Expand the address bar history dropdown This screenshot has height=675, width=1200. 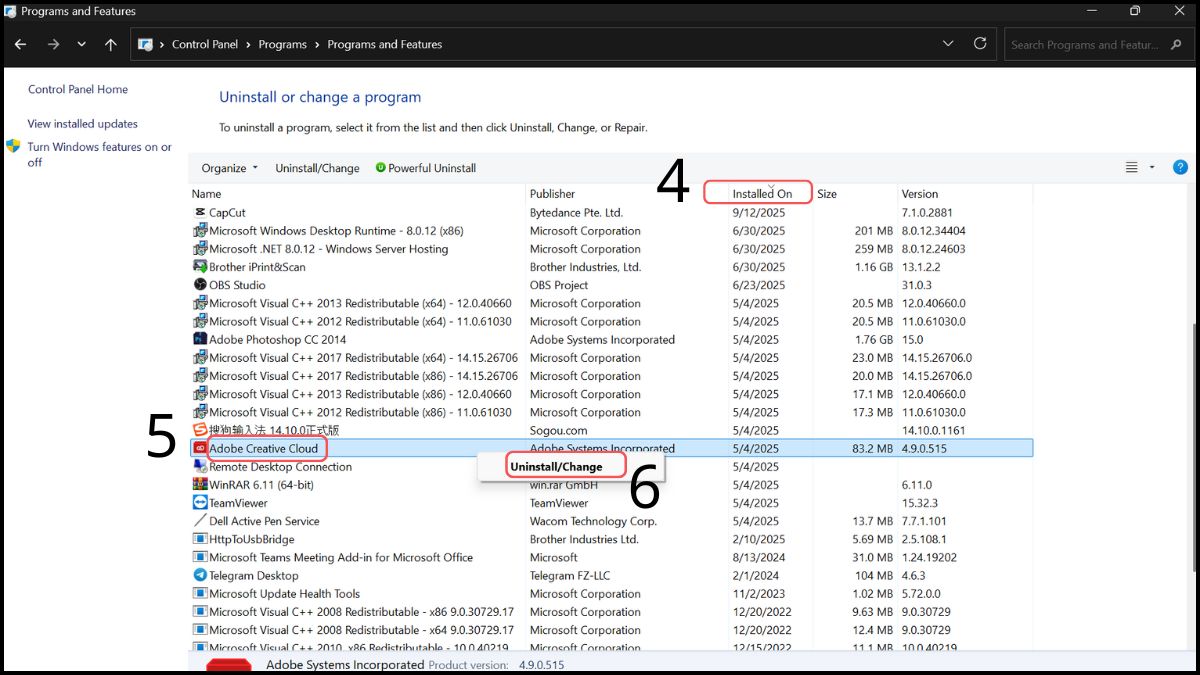tap(948, 44)
